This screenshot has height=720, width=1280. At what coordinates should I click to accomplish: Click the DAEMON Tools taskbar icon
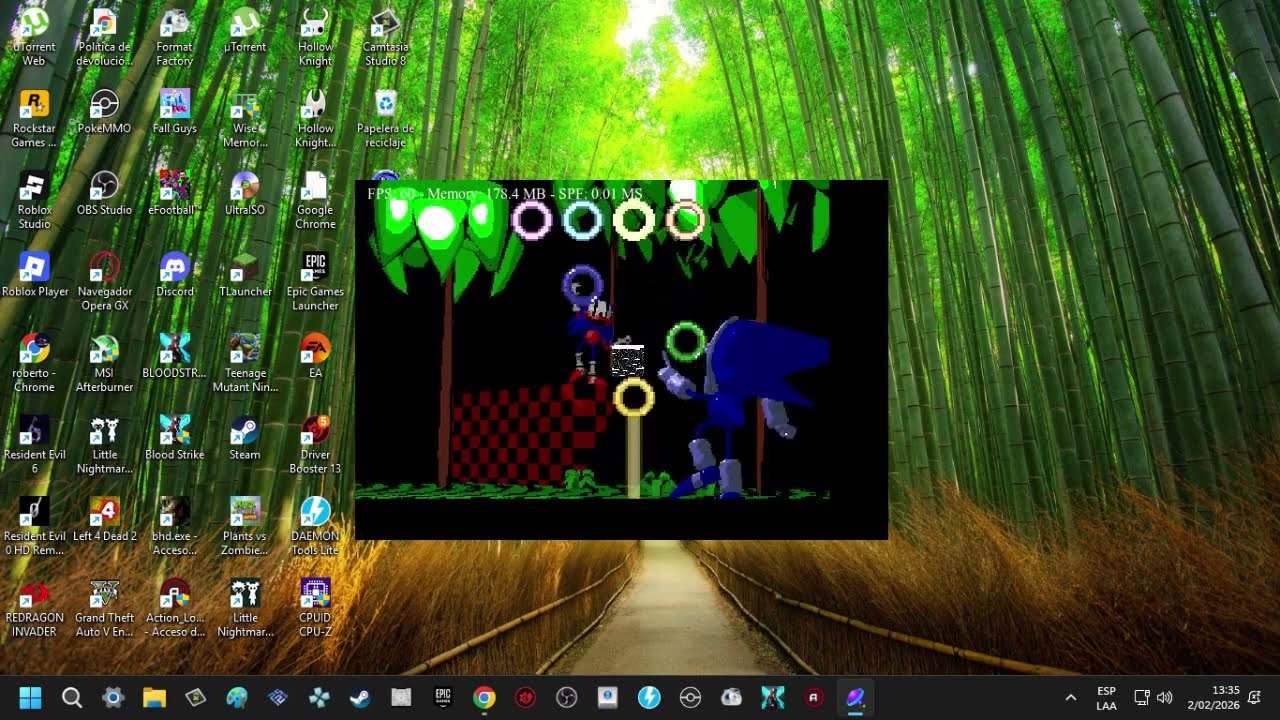[649, 697]
